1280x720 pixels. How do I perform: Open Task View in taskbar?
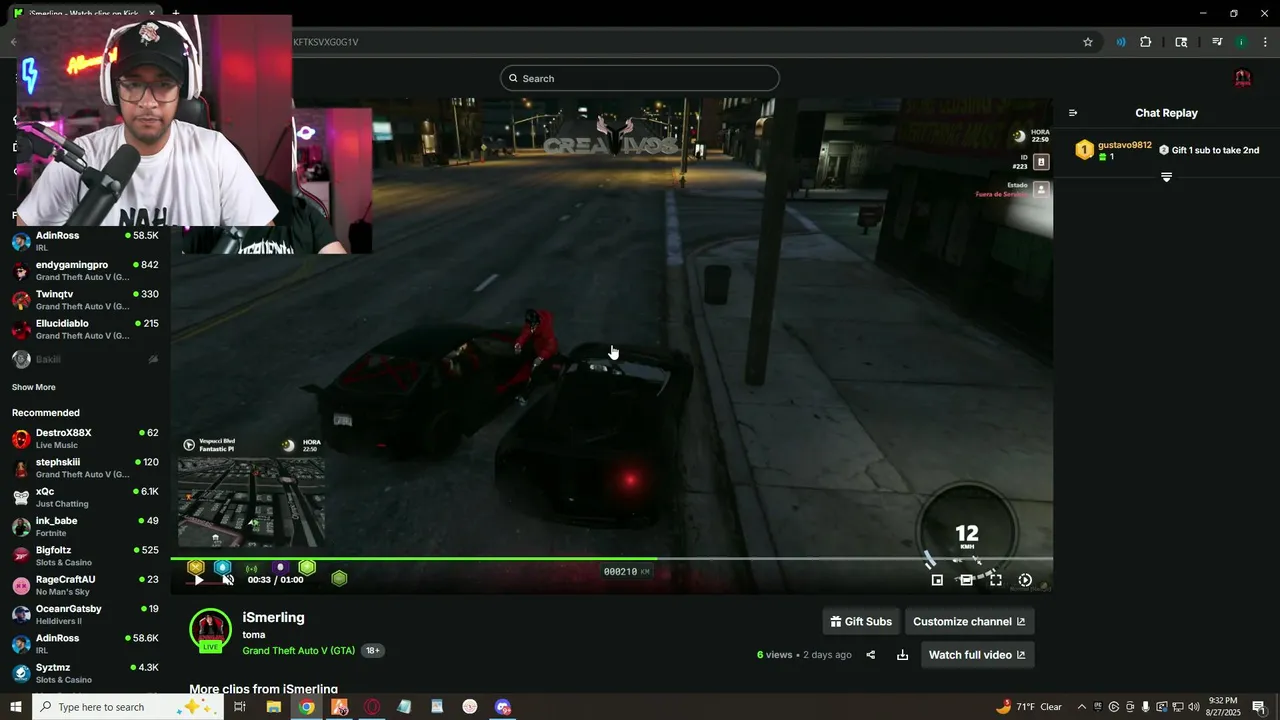[x=240, y=707]
